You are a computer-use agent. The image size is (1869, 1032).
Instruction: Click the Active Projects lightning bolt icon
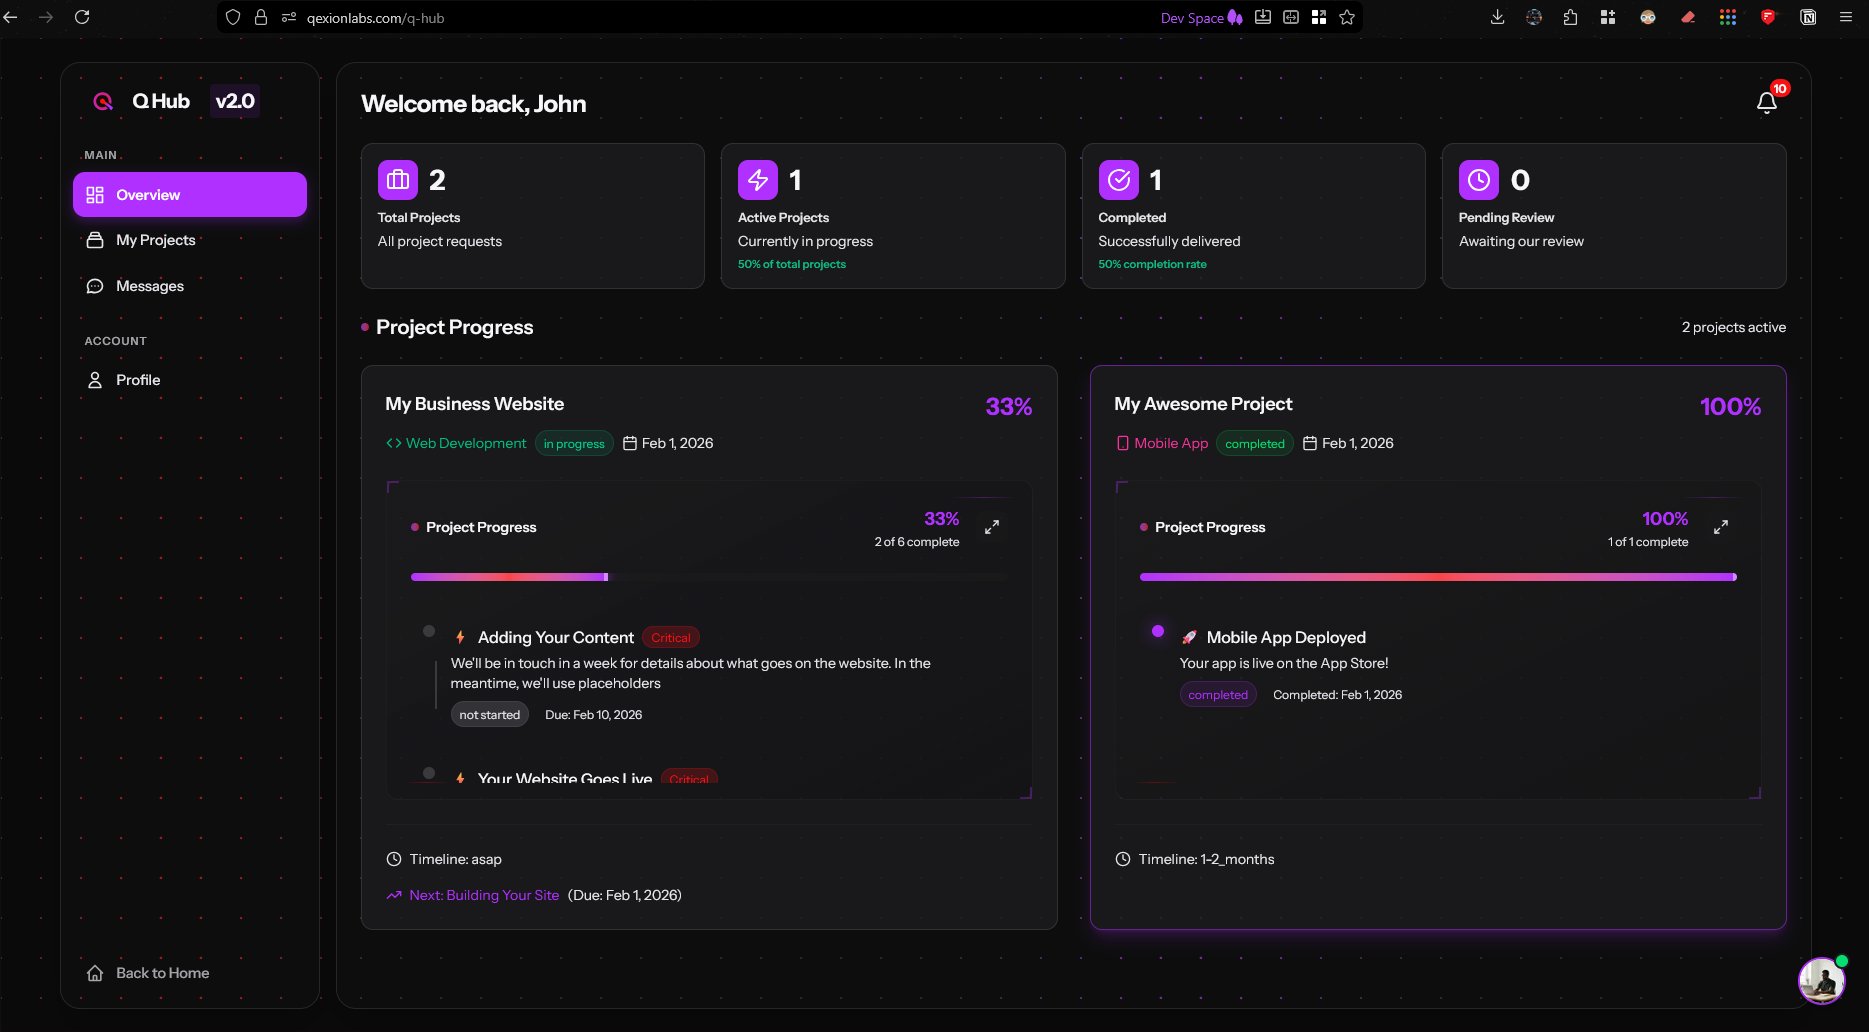(x=758, y=180)
